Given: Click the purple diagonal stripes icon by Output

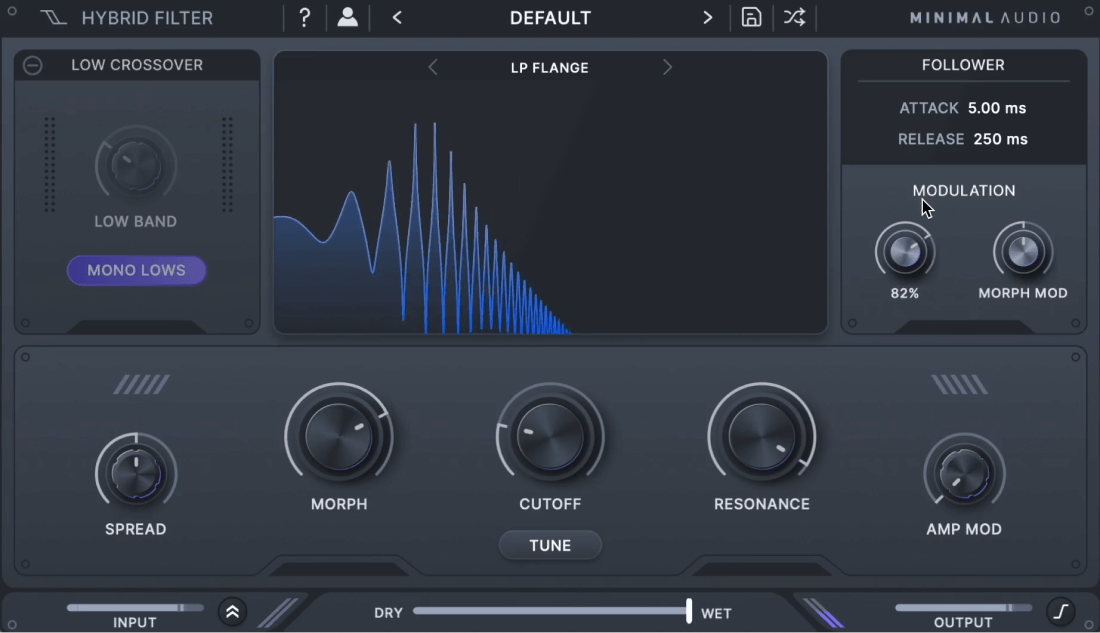Looking at the screenshot, I should (822, 613).
